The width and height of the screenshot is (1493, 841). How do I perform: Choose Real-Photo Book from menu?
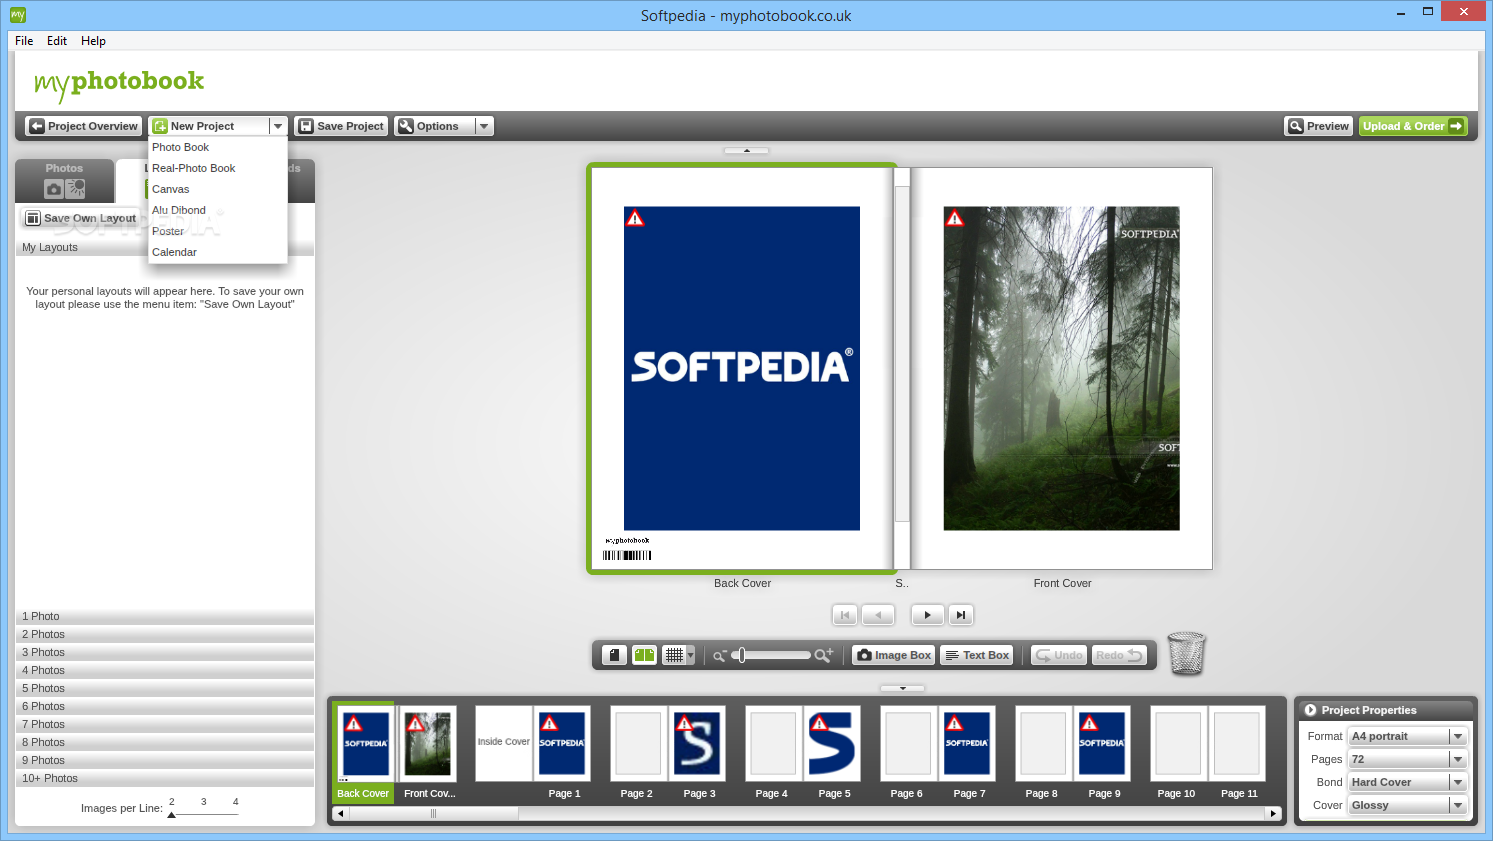pos(218,168)
